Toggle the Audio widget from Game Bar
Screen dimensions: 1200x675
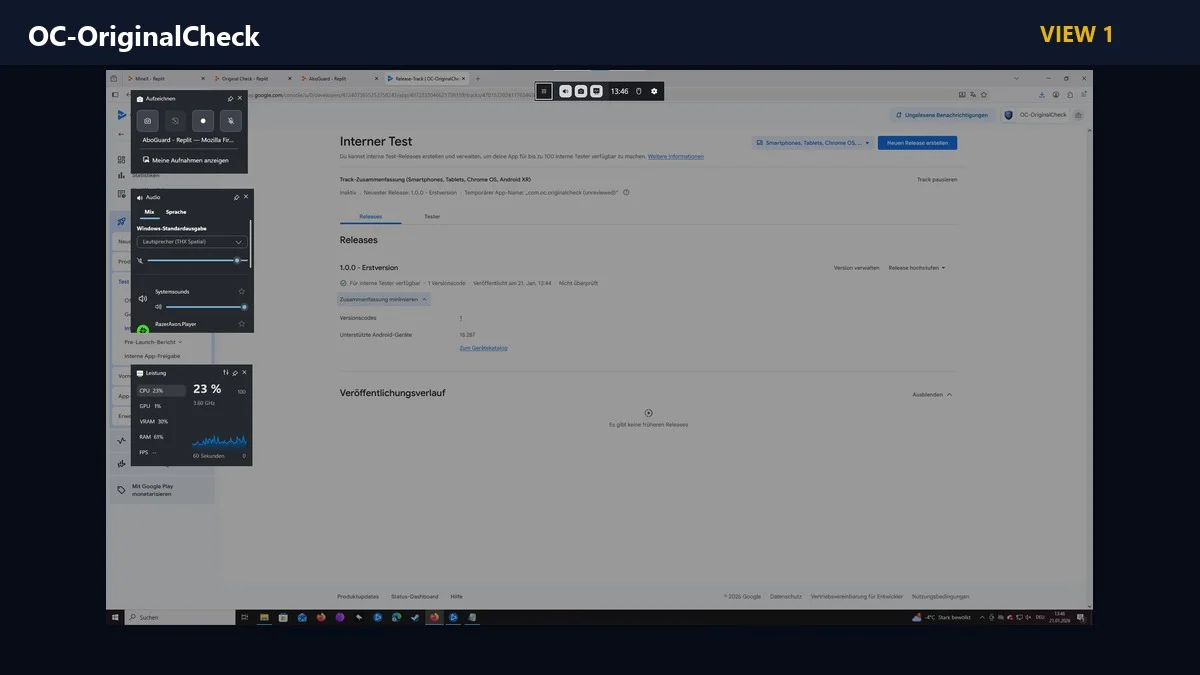pyautogui.click(x=566, y=91)
